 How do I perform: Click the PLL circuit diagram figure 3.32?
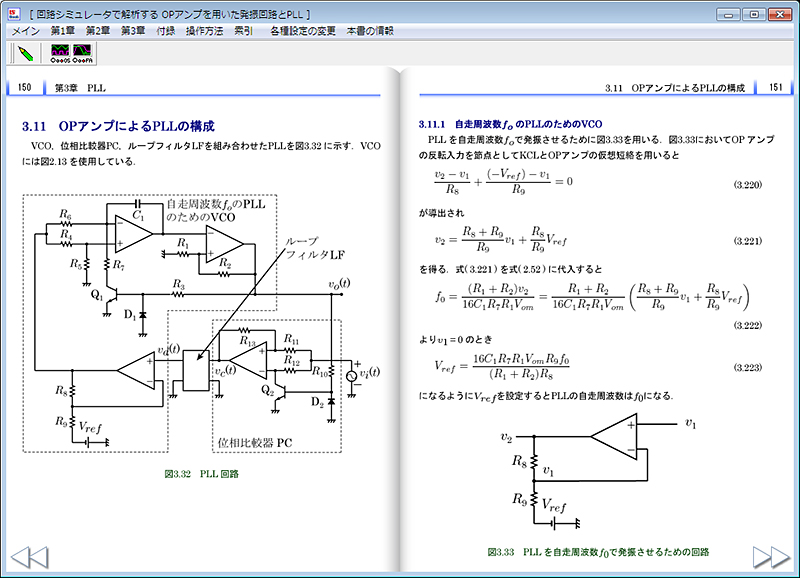[x=202, y=323]
